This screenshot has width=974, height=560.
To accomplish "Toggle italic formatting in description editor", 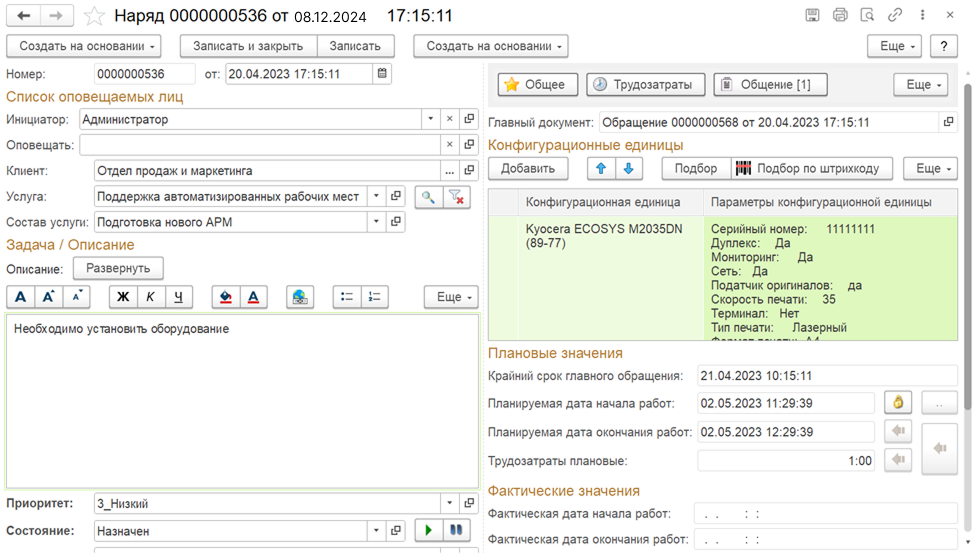I will click(151, 297).
